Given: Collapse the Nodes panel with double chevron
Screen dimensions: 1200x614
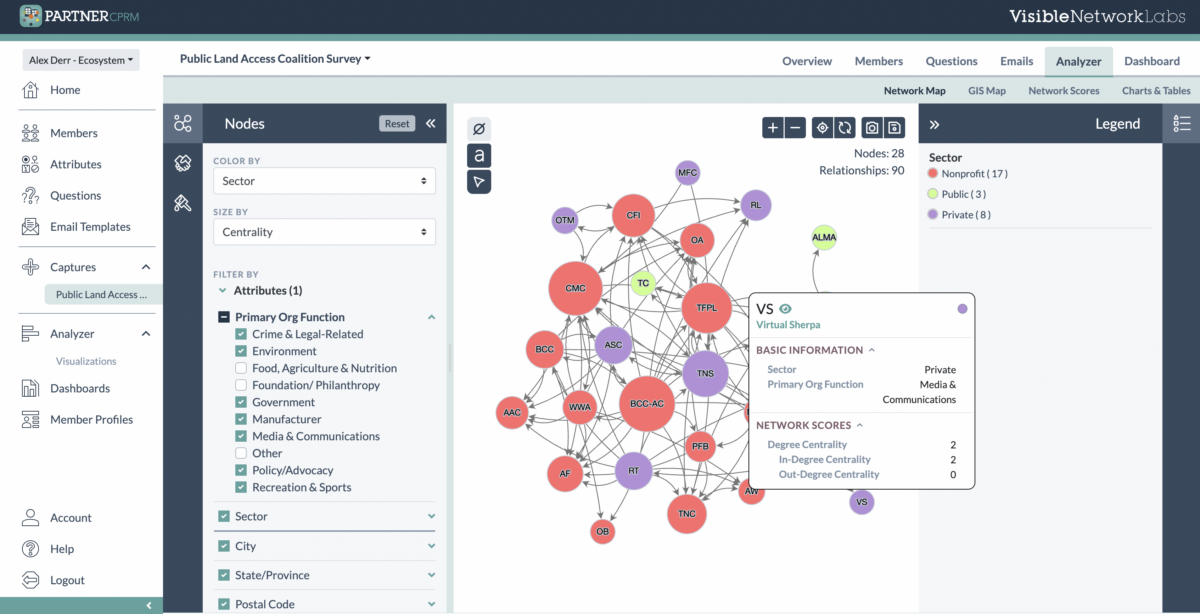Looking at the screenshot, I should (431, 124).
